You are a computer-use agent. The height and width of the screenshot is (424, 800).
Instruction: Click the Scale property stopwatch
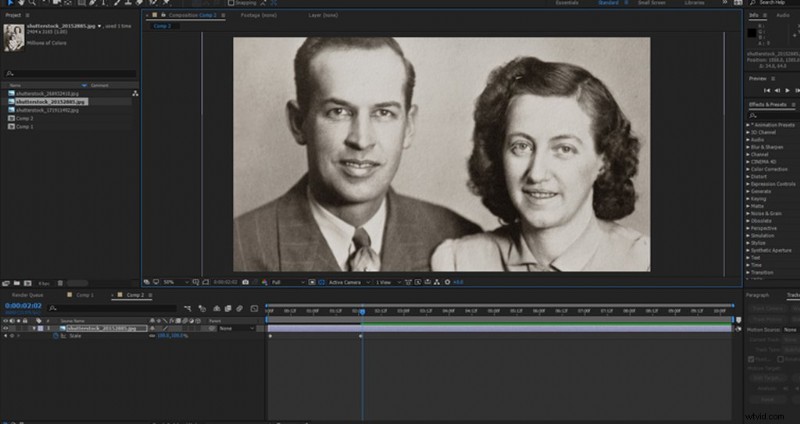click(56, 336)
